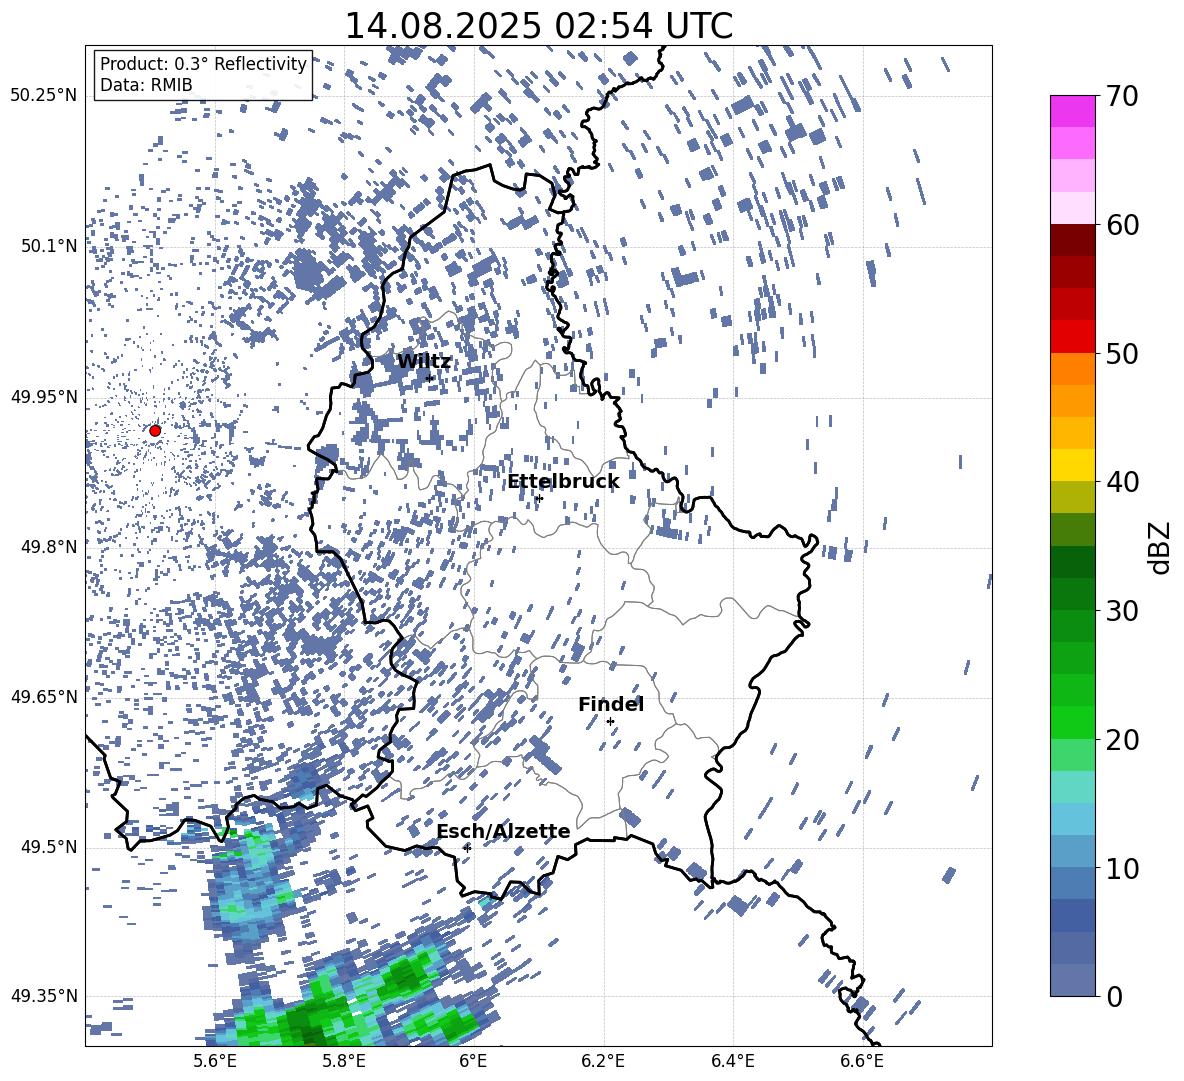
Task: Click the Esch/Alzette location cross marker
Action: [x=467, y=848]
